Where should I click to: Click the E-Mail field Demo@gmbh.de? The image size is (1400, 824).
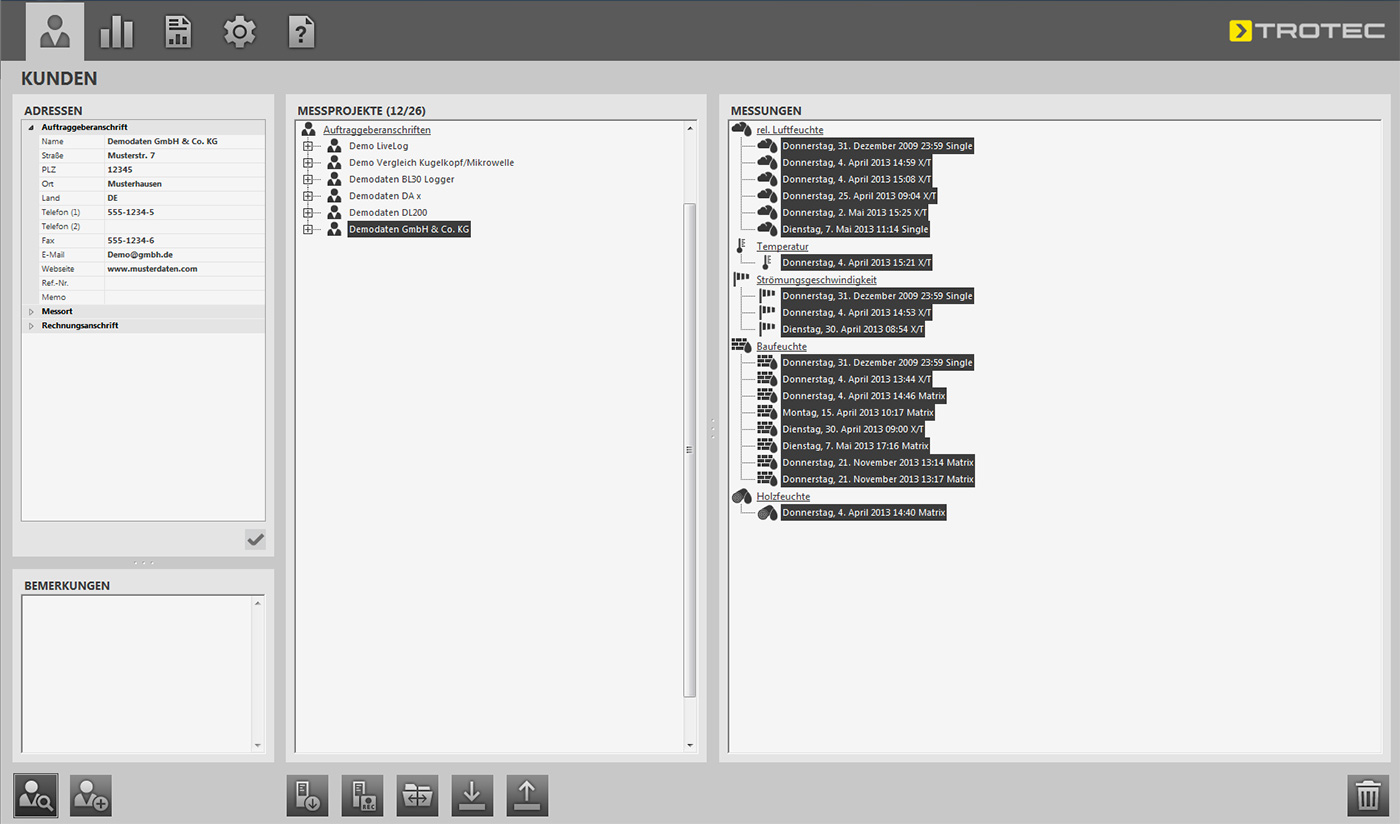click(x=185, y=255)
